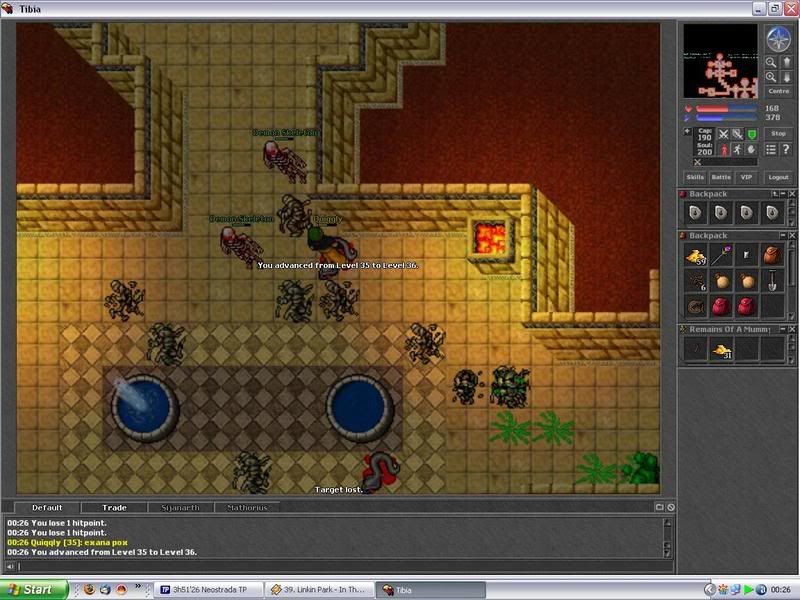
Task: Select the second tan bag in the backpack
Action: point(746,281)
